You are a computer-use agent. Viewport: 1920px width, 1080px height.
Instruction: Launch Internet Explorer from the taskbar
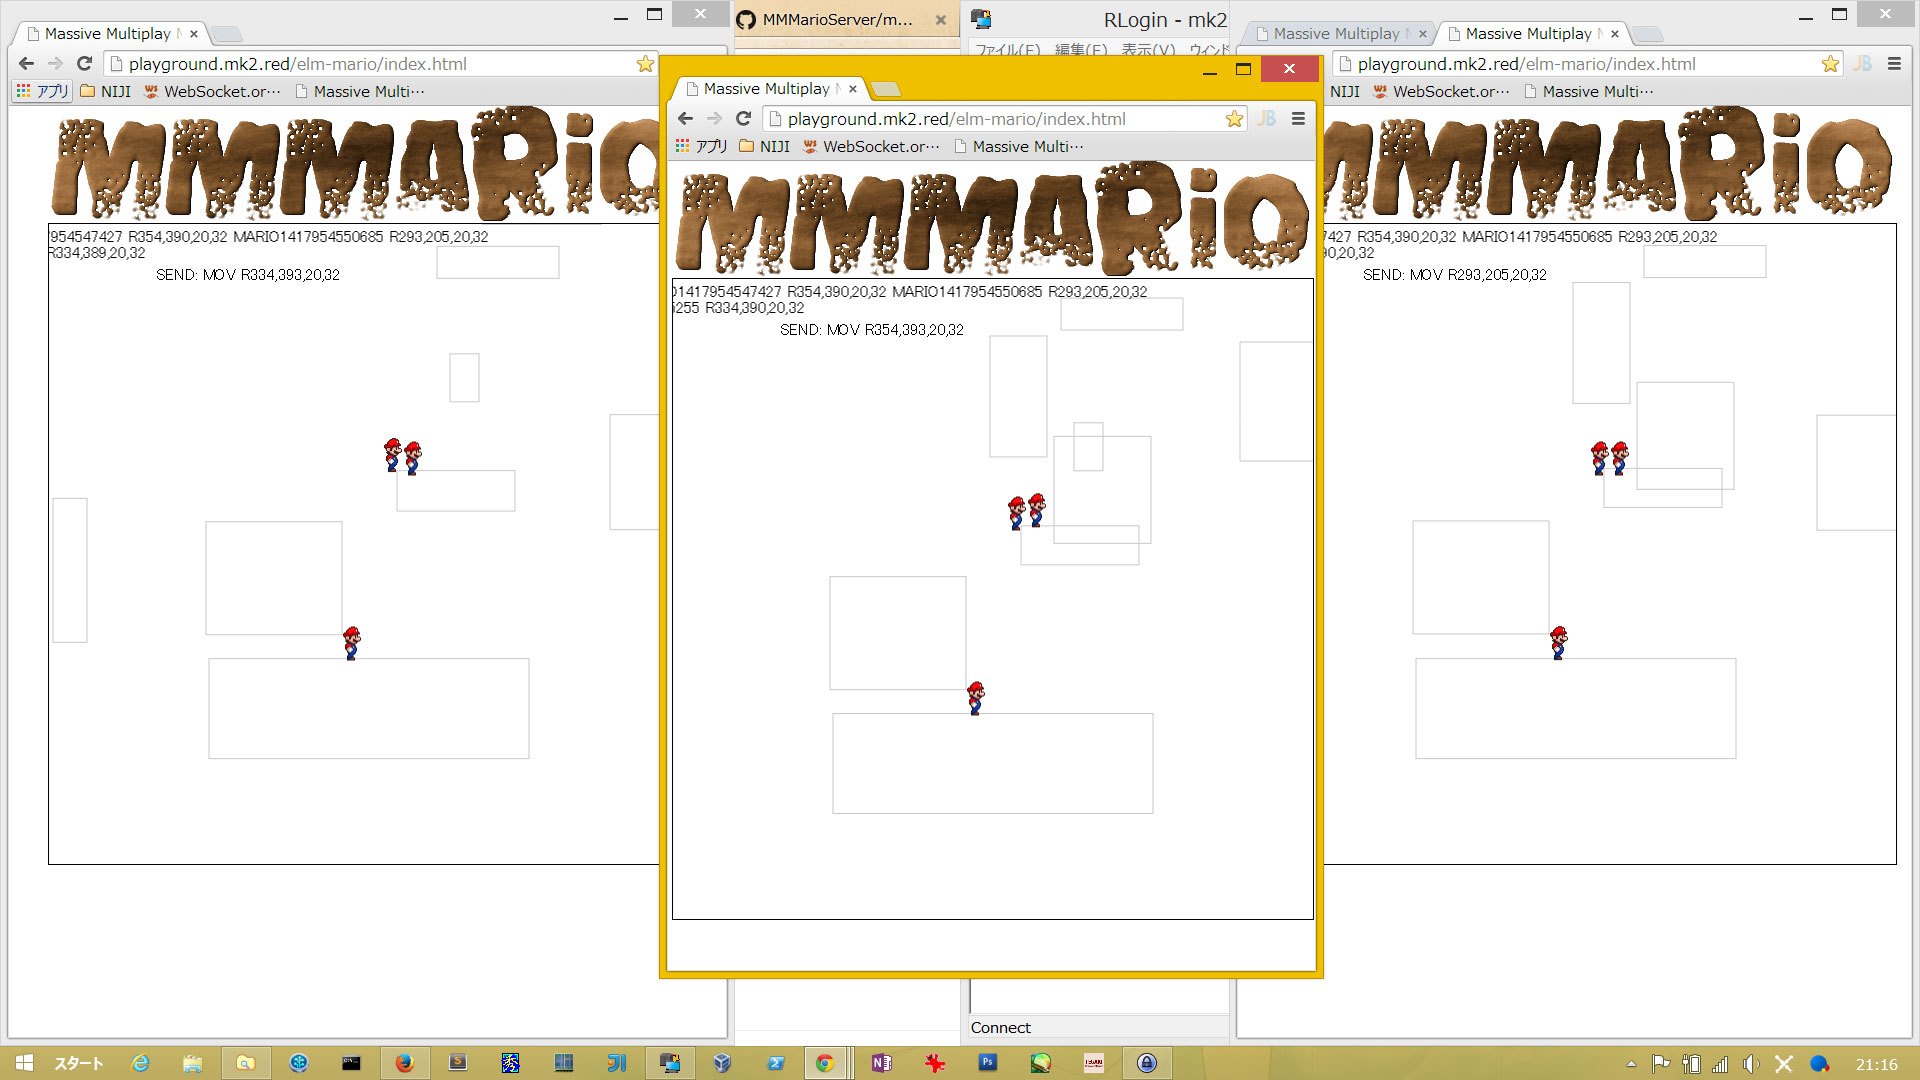(x=140, y=1063)
